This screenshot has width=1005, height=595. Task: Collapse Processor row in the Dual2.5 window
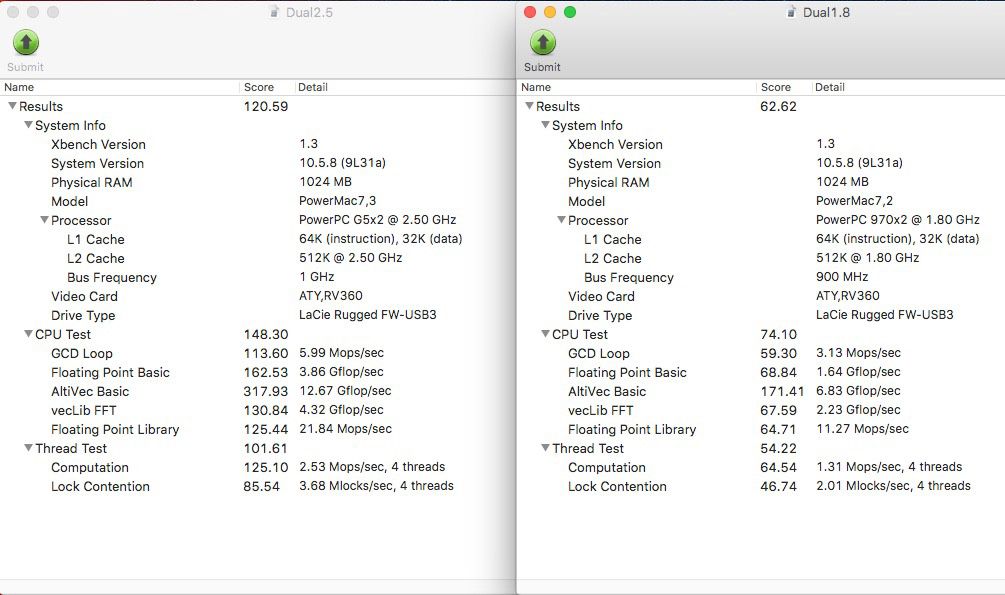44,220
